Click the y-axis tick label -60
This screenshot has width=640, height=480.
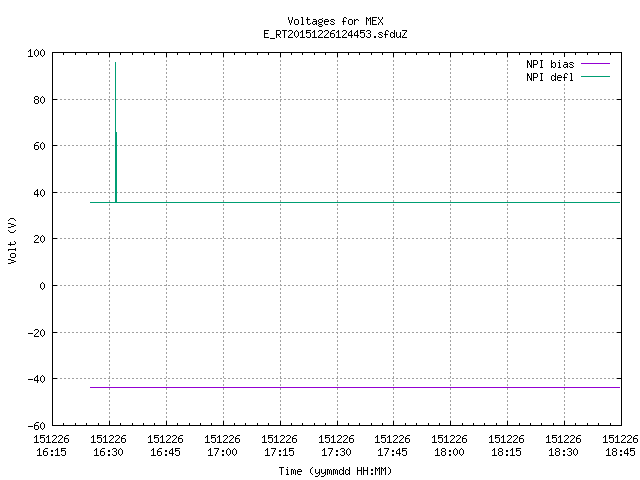point(36,426)
